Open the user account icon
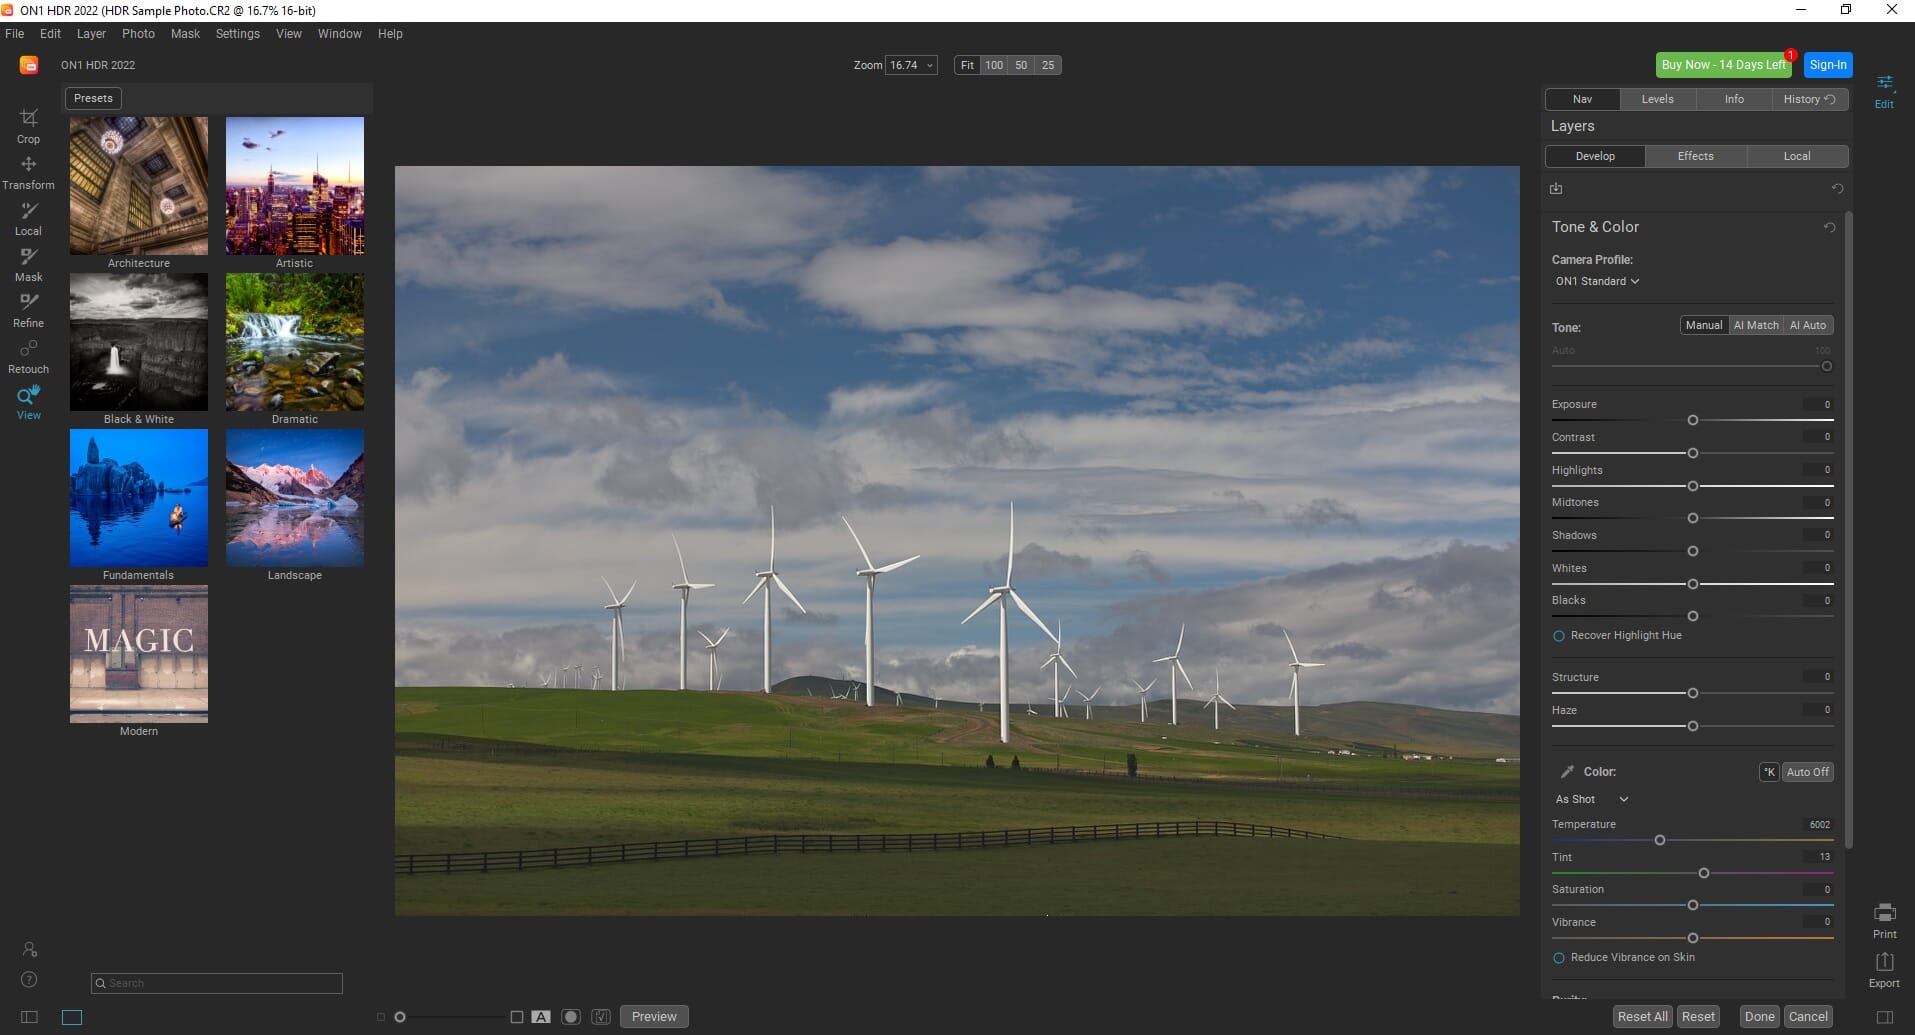 coord(29,949)
